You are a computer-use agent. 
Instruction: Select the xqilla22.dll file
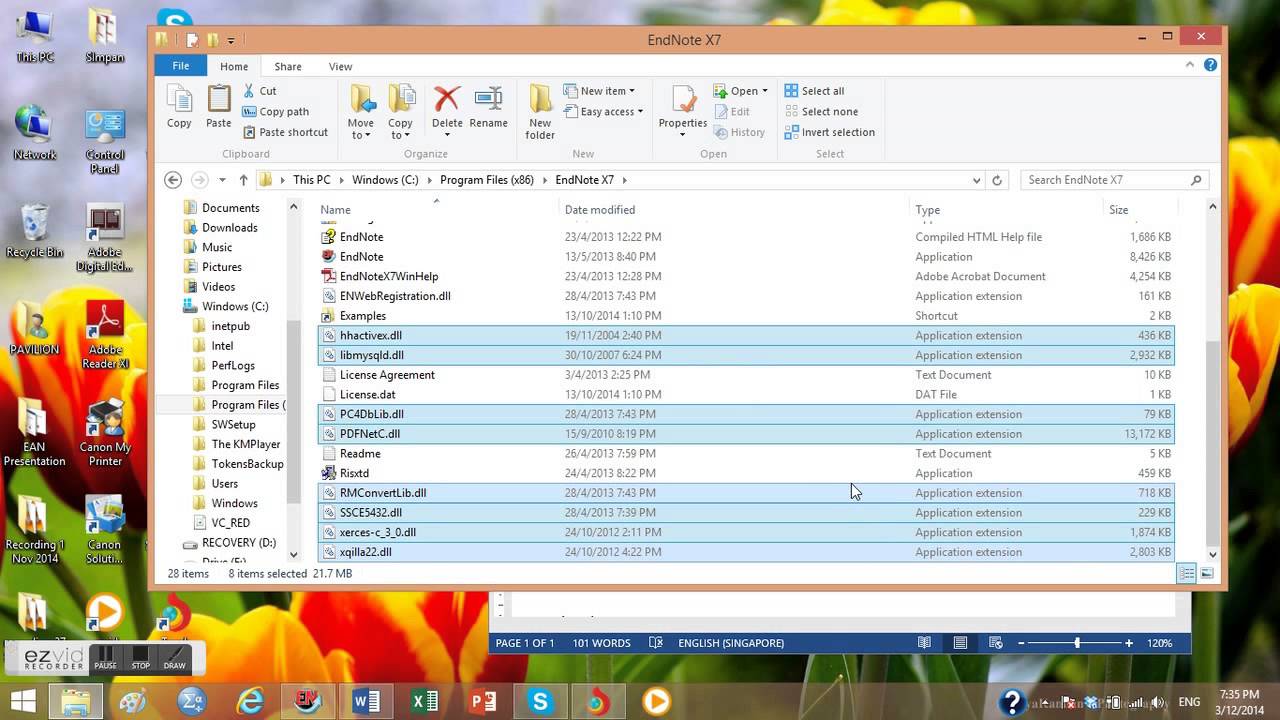point(746,552)
